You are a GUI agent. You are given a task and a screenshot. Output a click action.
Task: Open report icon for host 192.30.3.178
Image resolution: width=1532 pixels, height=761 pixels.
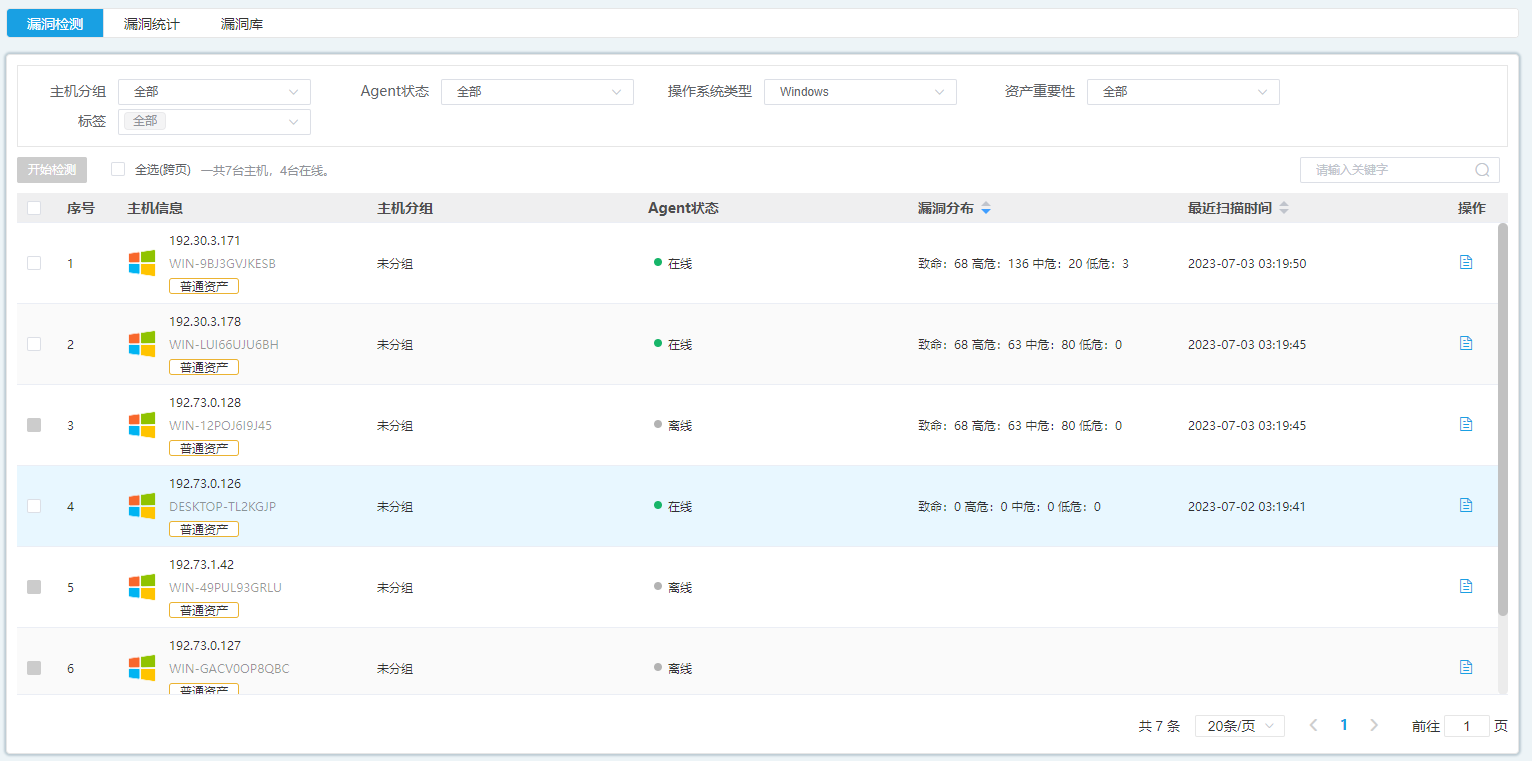coord(1466,343)
